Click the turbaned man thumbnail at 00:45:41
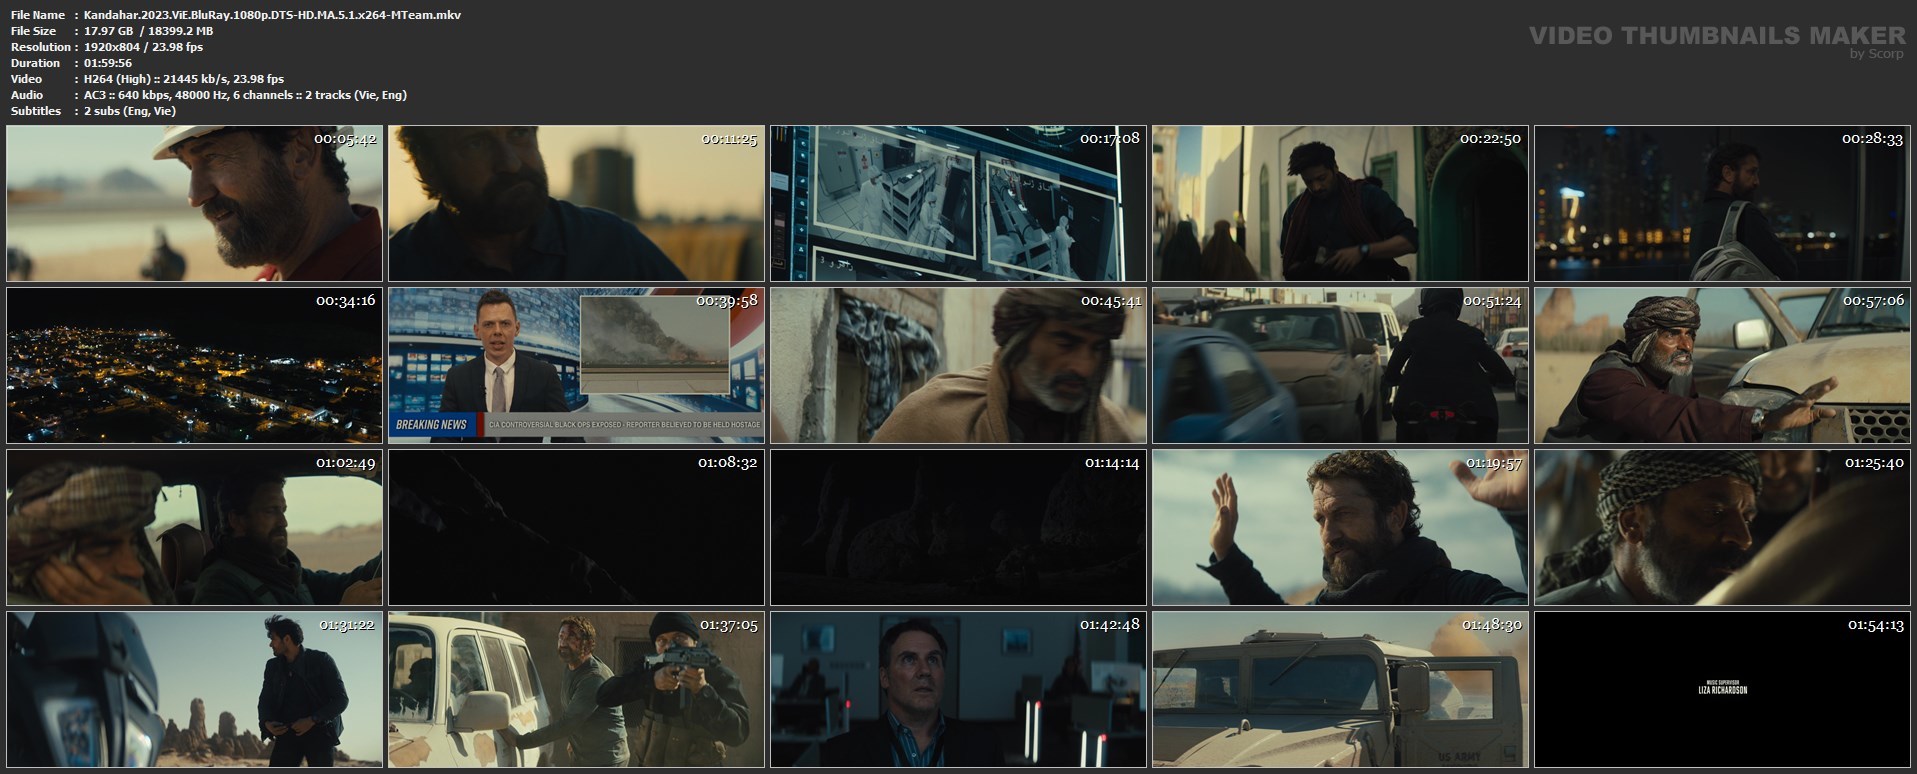Viewport: 1917px width, 774px height. point(958,366)
